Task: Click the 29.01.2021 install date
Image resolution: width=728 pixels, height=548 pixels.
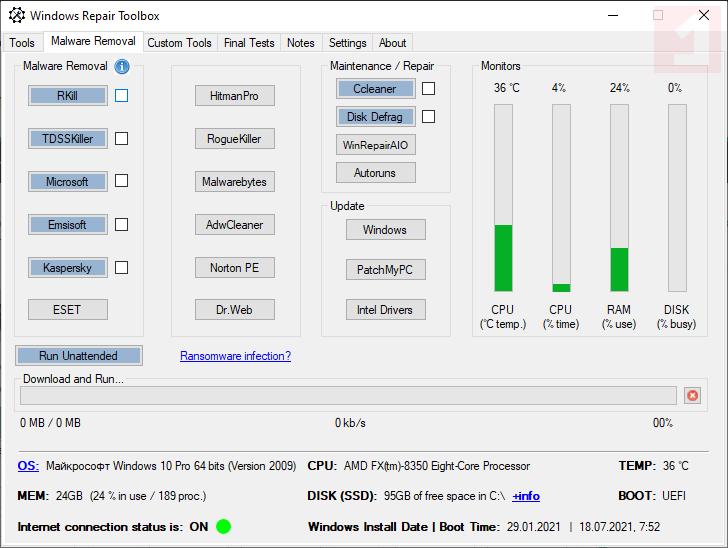Action: pyautogui.click(x=533, y=527)
